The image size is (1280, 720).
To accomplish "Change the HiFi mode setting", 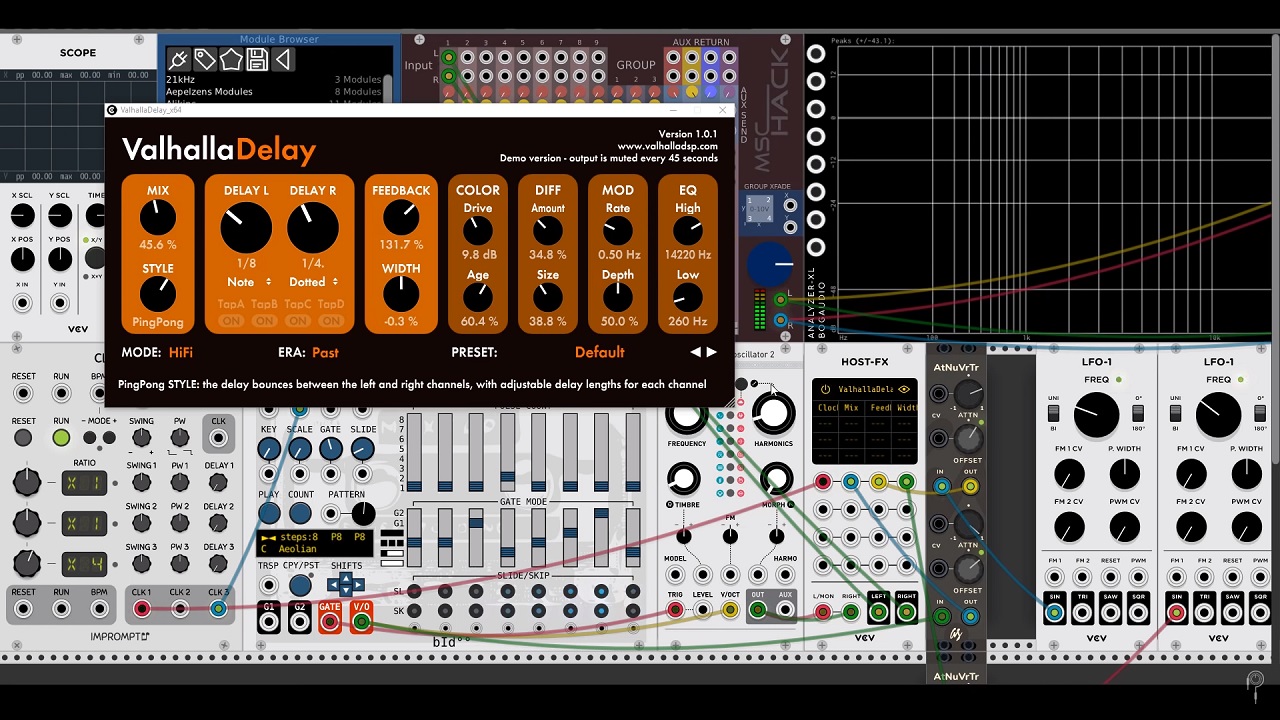I will 181,352.
